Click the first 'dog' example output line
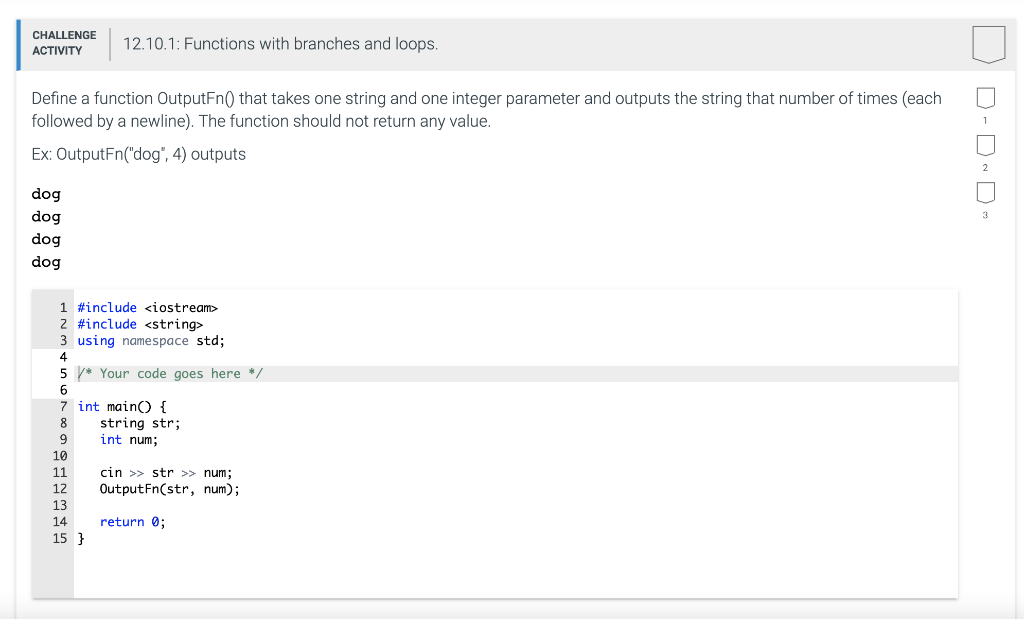 (45, 193)
